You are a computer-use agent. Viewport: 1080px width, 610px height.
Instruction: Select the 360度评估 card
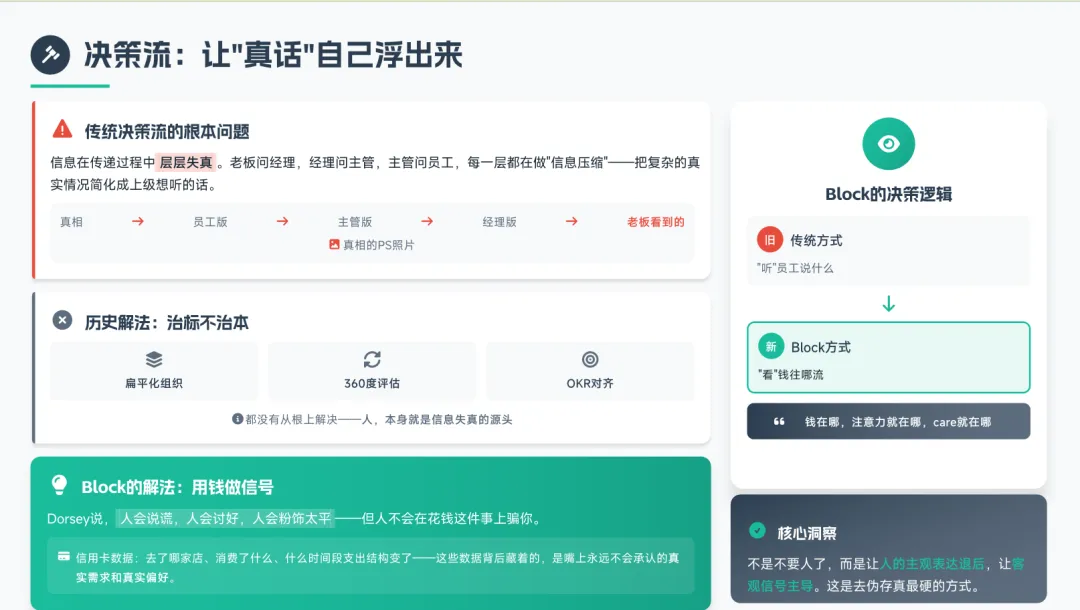tap(372, 371)
